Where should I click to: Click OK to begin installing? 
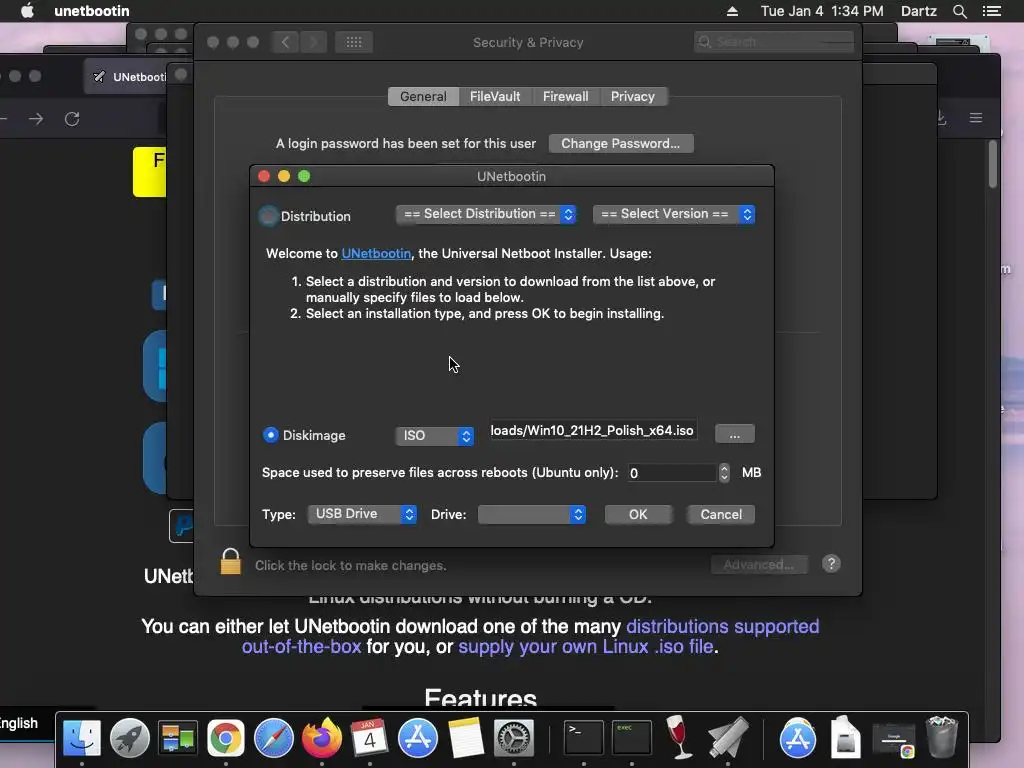(x=638, y=515)
